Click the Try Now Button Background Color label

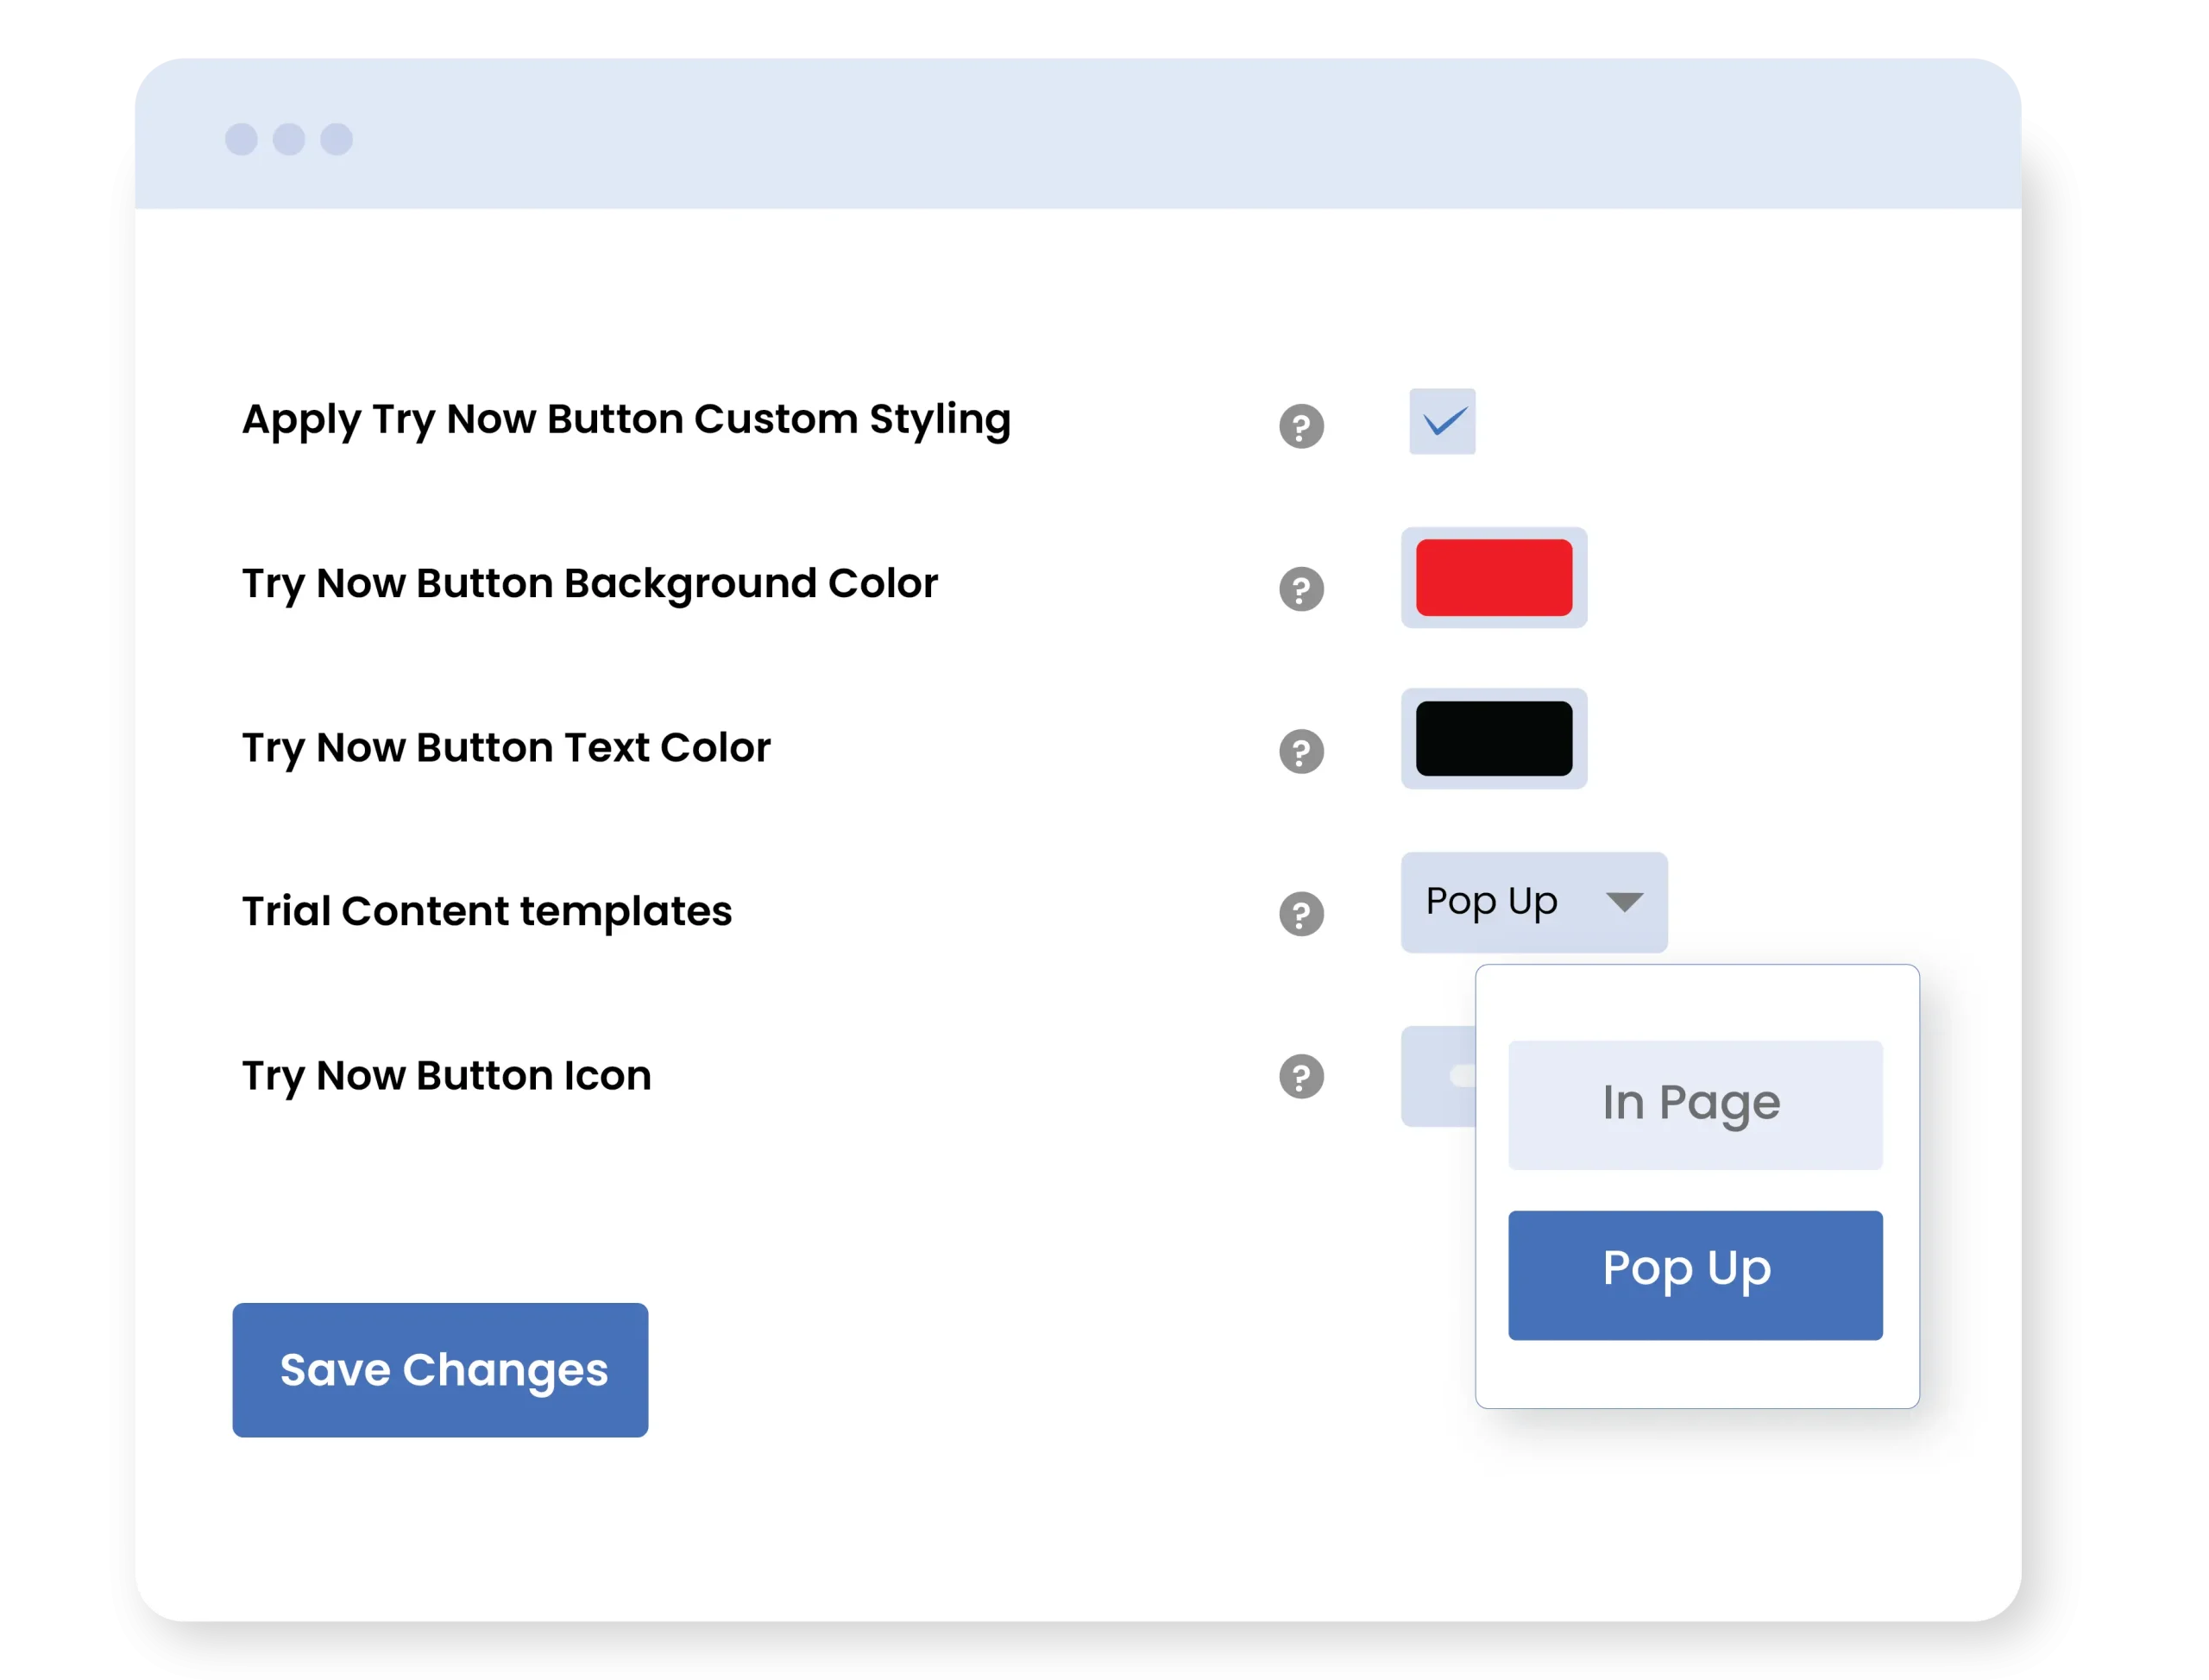pyautogui.click(x=590, y=583)
